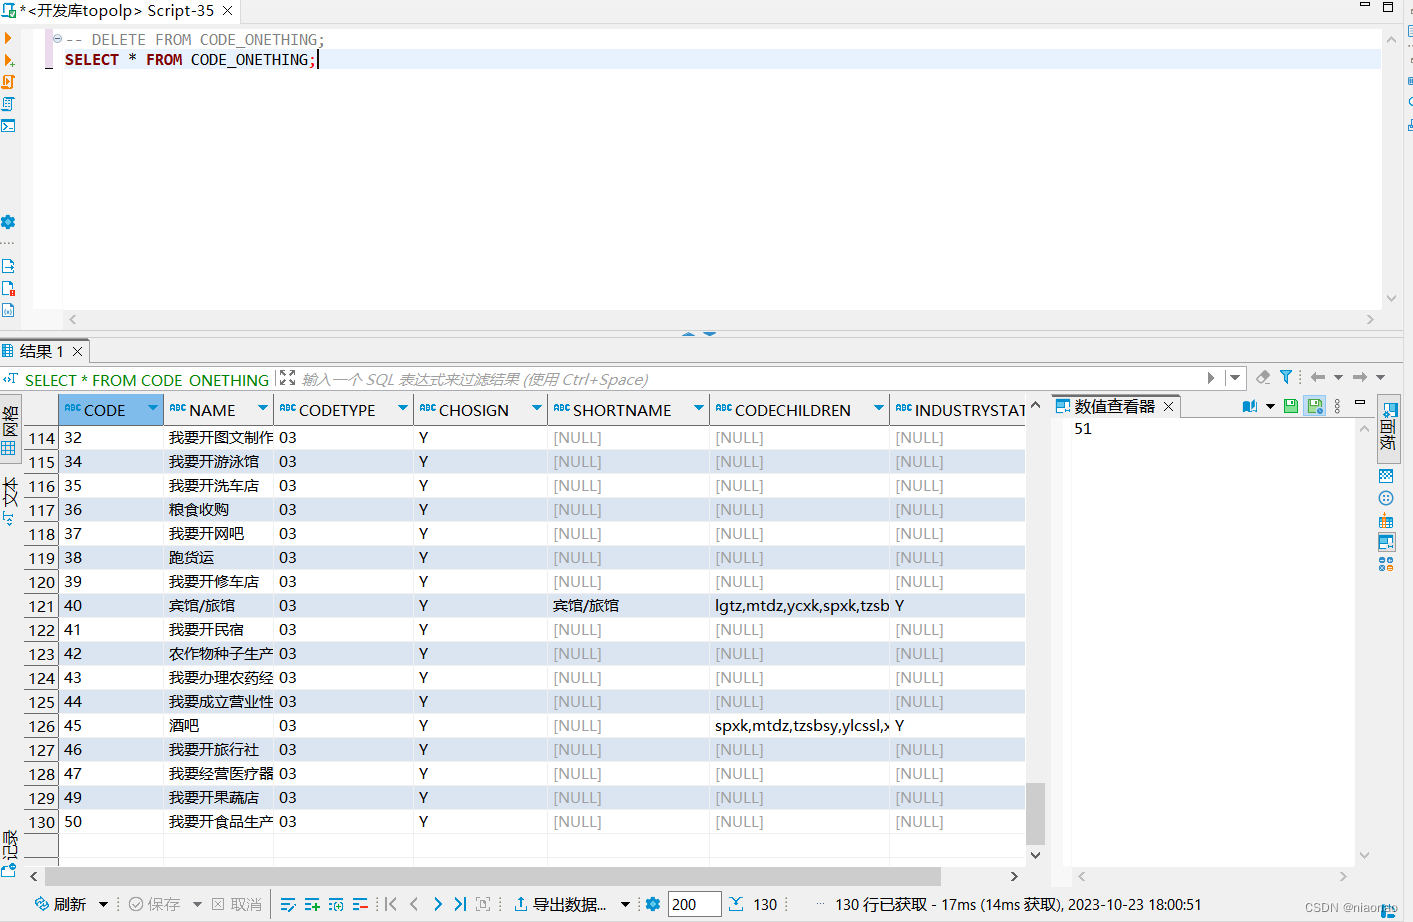Execute SQL statement with the orange arrow
Screen dimensions: 1413x922
point(8,38)
